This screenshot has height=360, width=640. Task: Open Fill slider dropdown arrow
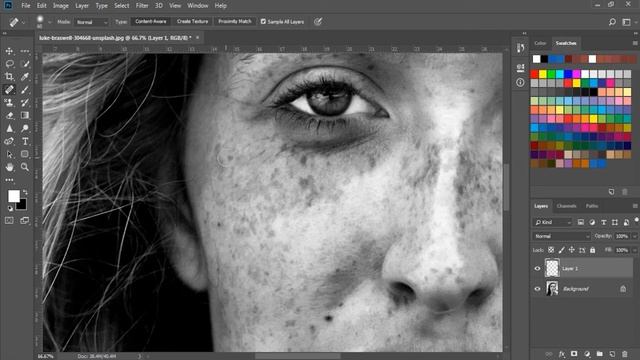(x=635, y=250)
